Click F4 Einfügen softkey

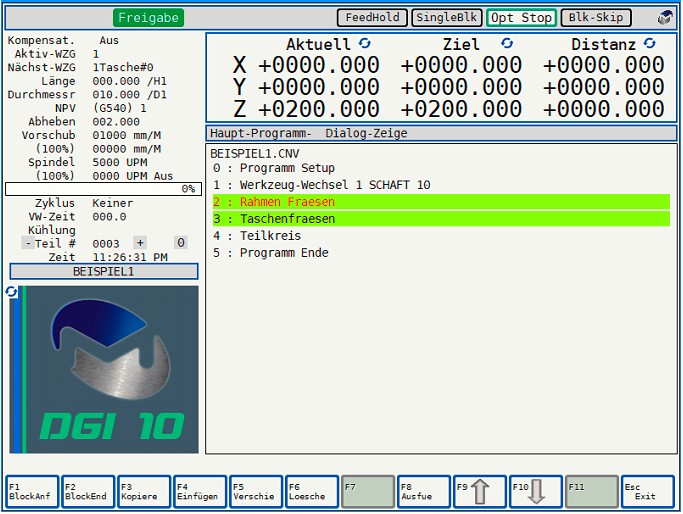click(x=200, y=492)
